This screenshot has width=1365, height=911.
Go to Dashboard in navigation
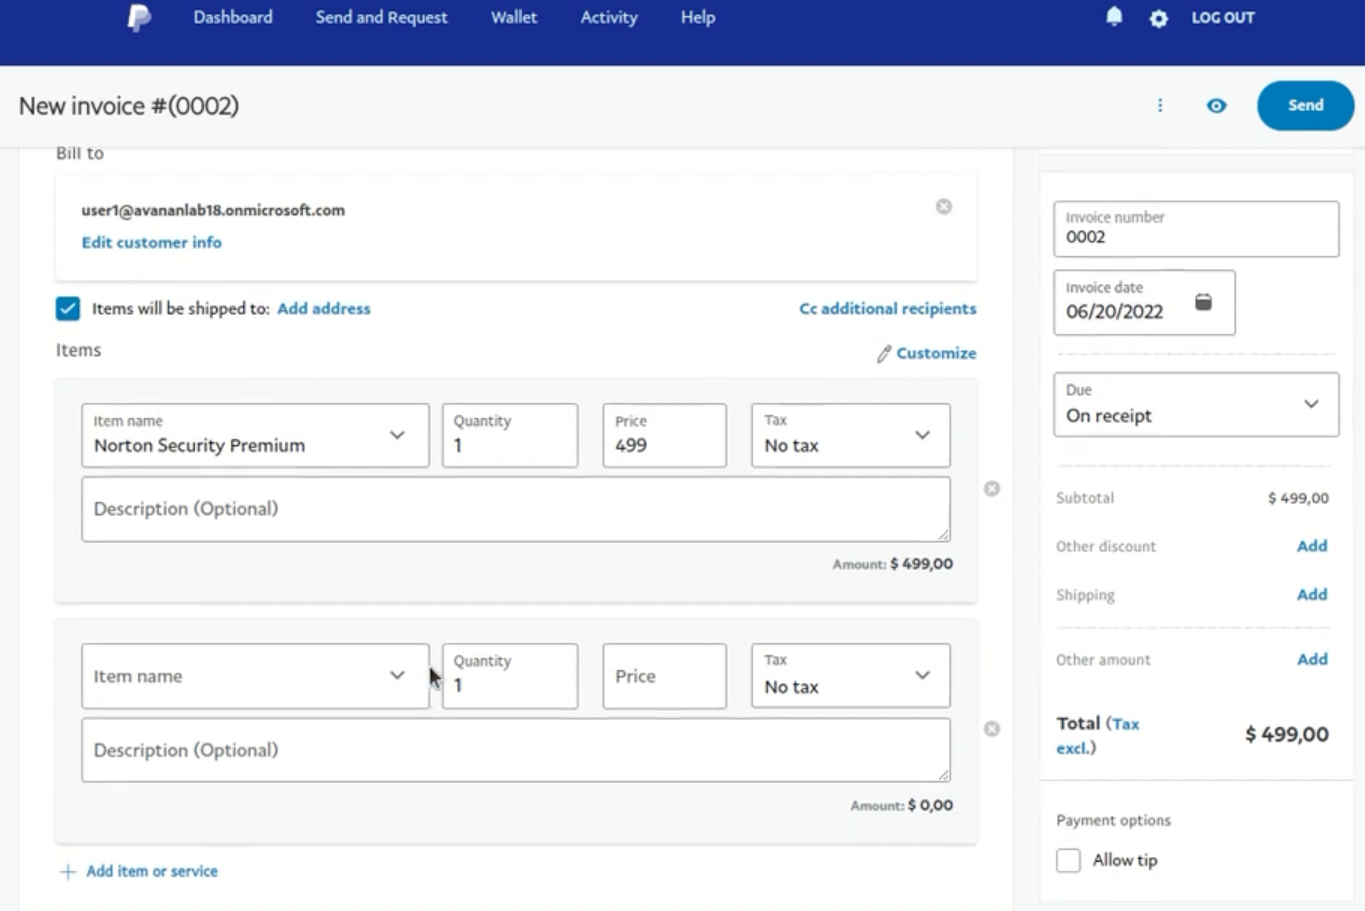click(x=233, y=17)
